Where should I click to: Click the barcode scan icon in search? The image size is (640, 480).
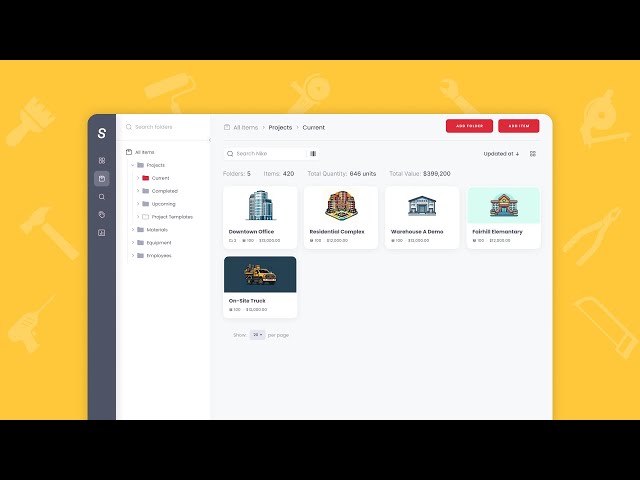click(x=313, y=153)
